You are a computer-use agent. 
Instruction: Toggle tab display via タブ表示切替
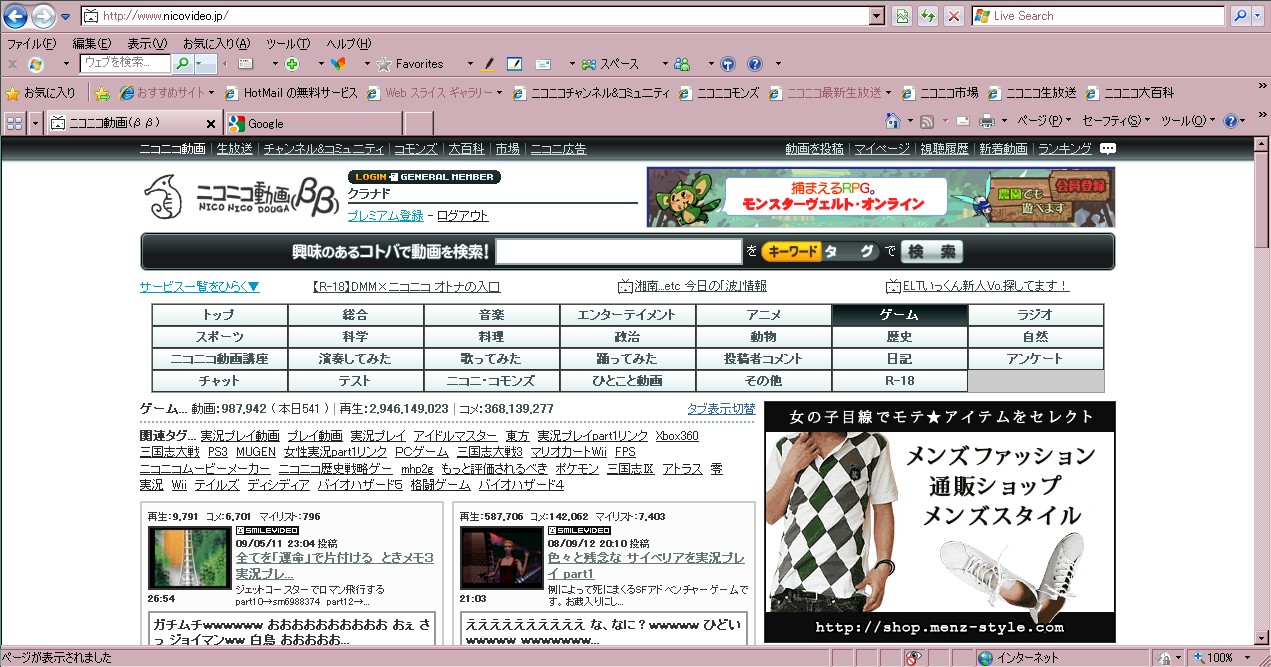pos(721,409)
